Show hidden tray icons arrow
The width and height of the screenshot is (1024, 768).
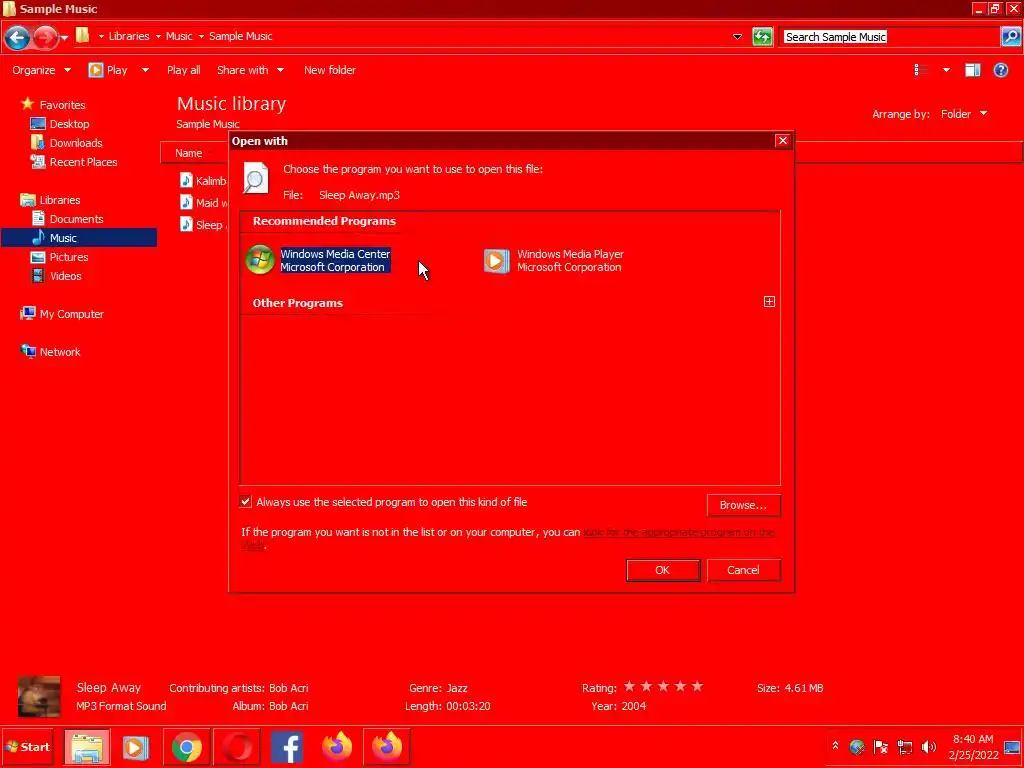point(835,746)
